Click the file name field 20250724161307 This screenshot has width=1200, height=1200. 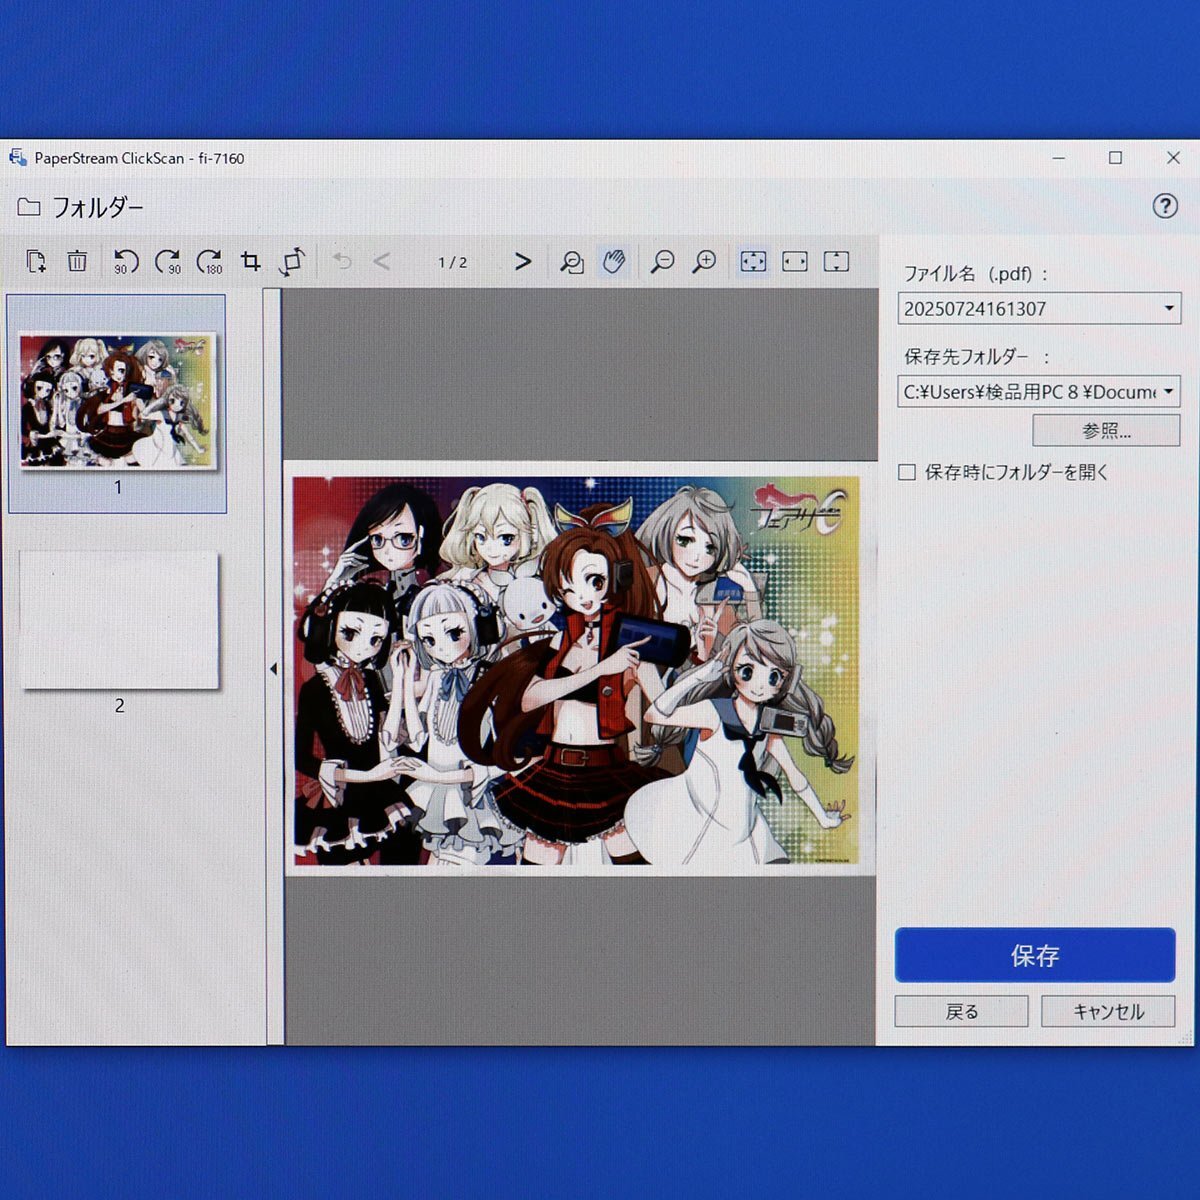click(1039, 309)
